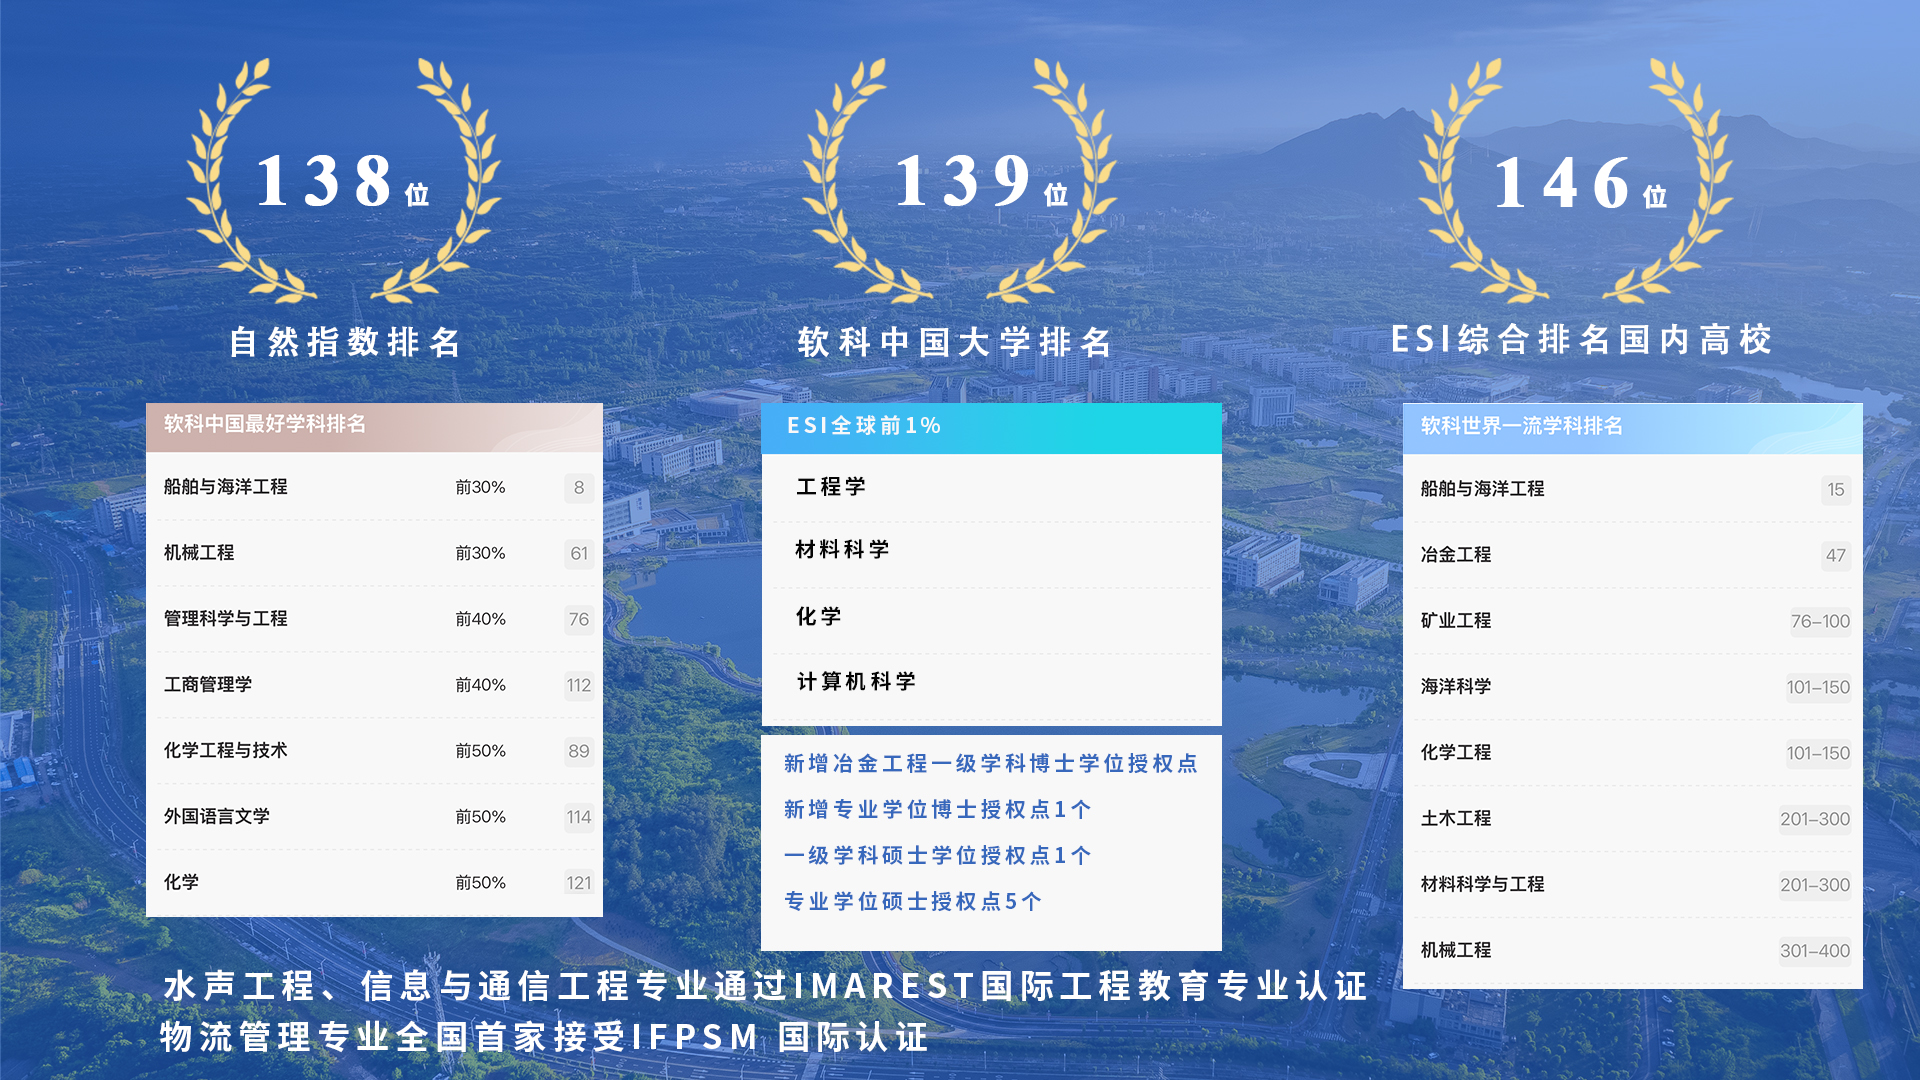Click the 海洋科学 row with 101–150
The height and width of the screenshot is (1080, 1920).
coord(1631,687)
